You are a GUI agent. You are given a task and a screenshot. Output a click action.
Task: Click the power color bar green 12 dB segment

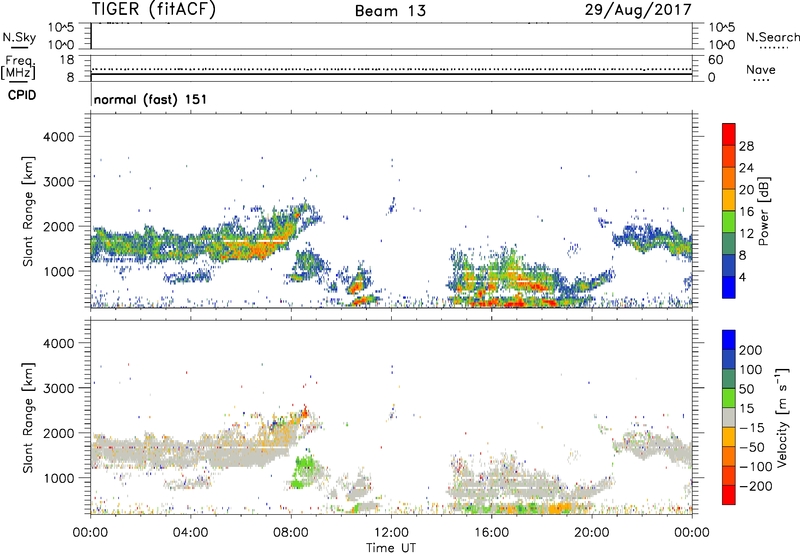[729, 222]
